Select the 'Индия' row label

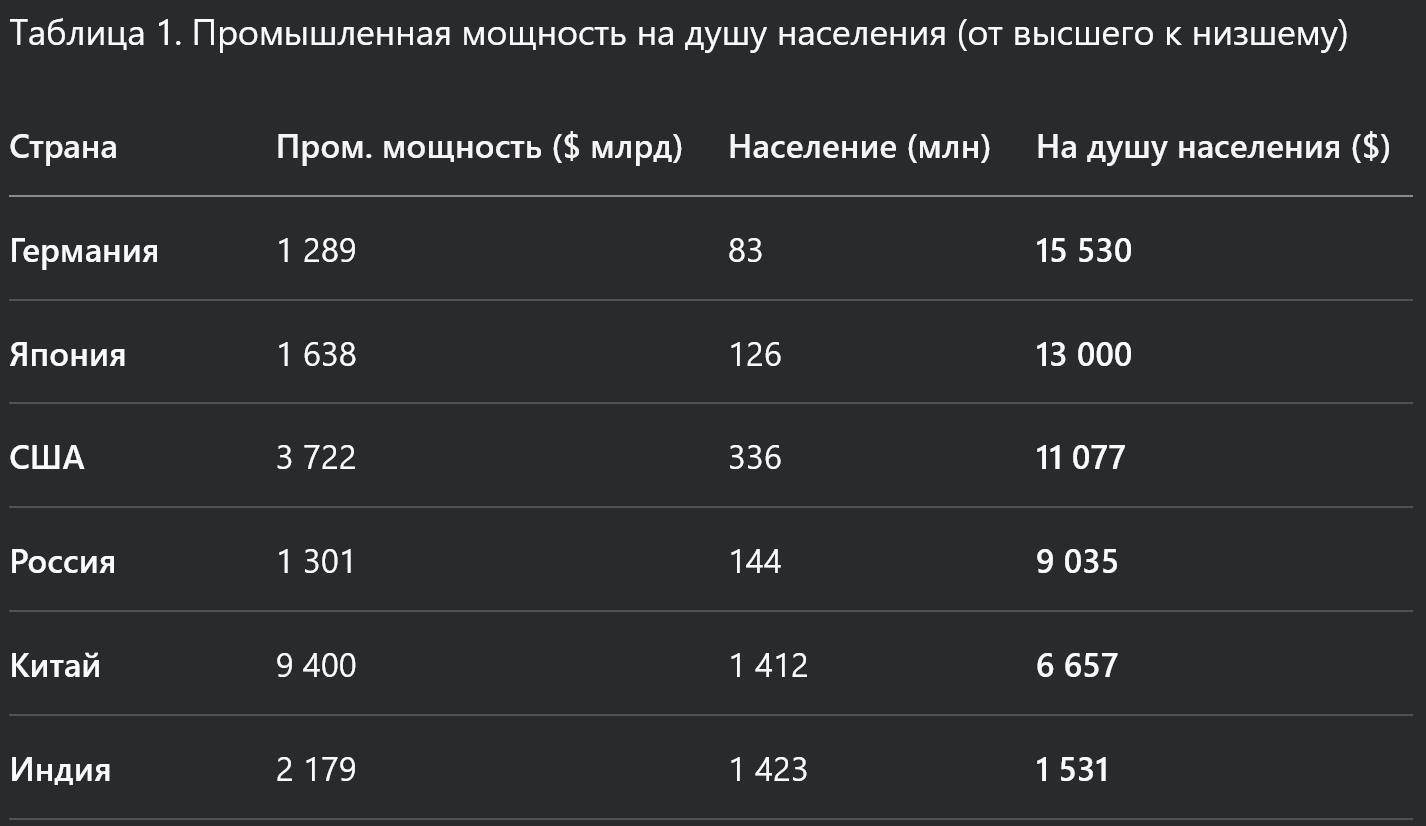coord(60,770)
